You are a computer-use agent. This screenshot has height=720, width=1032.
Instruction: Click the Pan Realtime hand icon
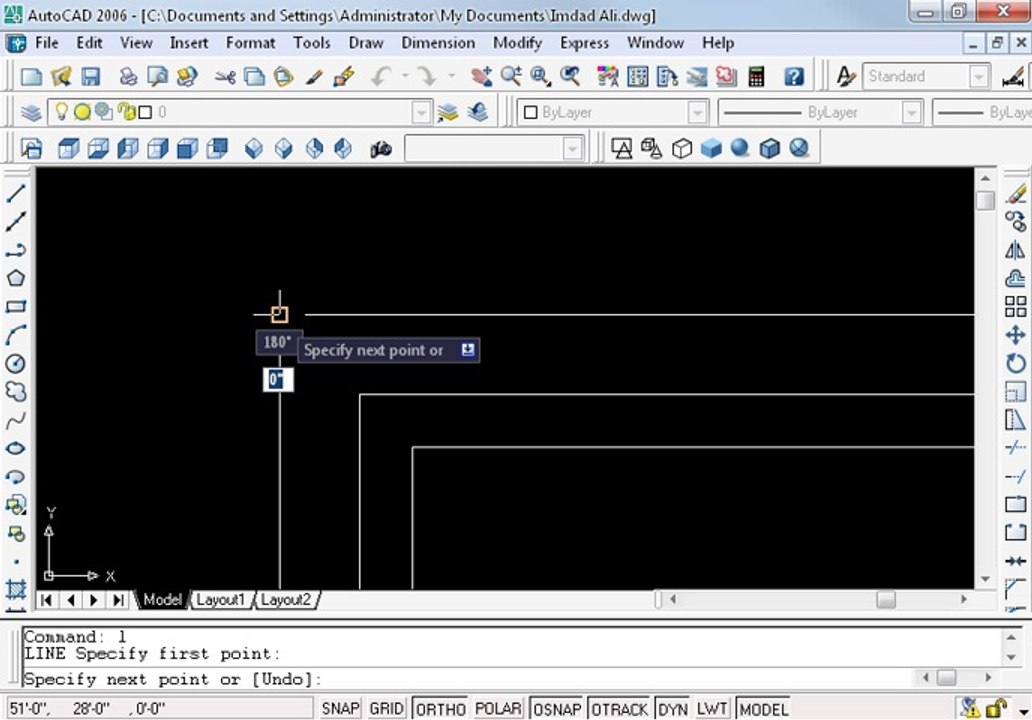point(482,76)
